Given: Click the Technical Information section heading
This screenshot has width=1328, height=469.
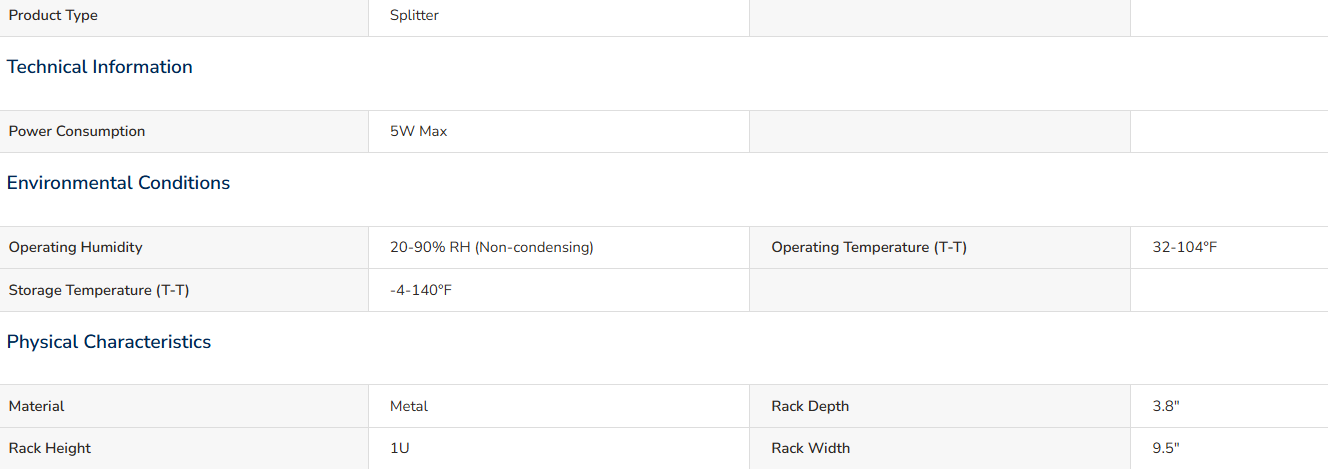Looking at the screenshot, I should point(100,67).
